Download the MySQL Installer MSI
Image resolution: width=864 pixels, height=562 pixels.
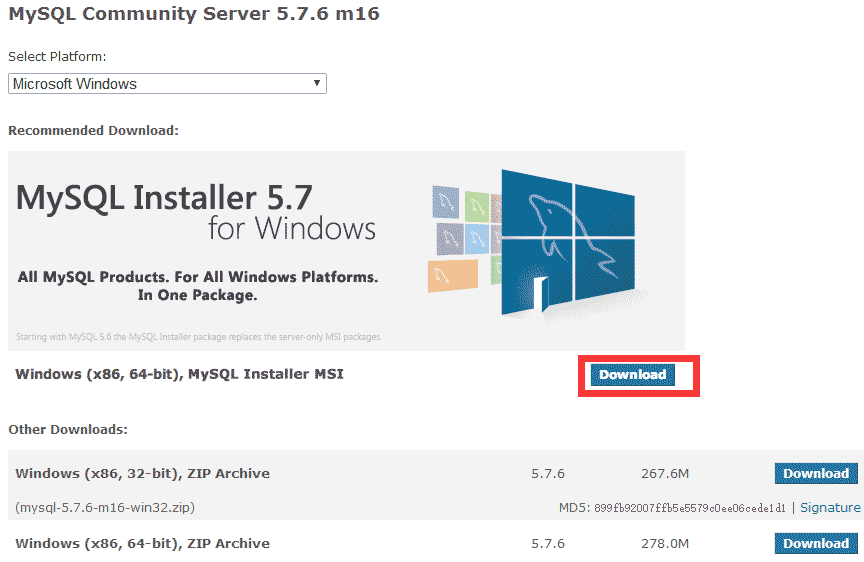tap(632, 375)
